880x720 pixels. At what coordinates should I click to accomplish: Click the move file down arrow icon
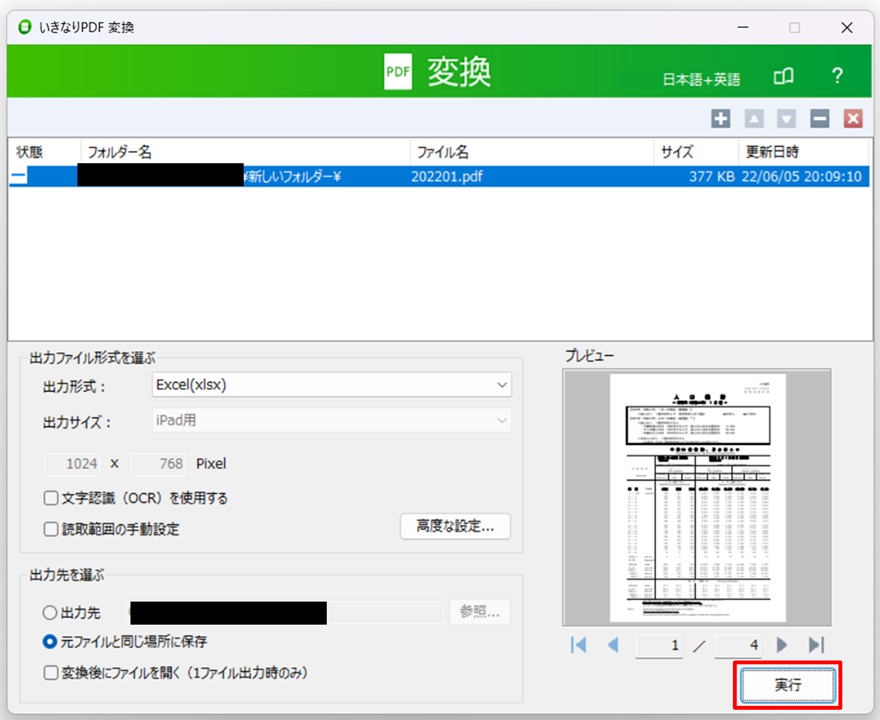tap(787, 119)
